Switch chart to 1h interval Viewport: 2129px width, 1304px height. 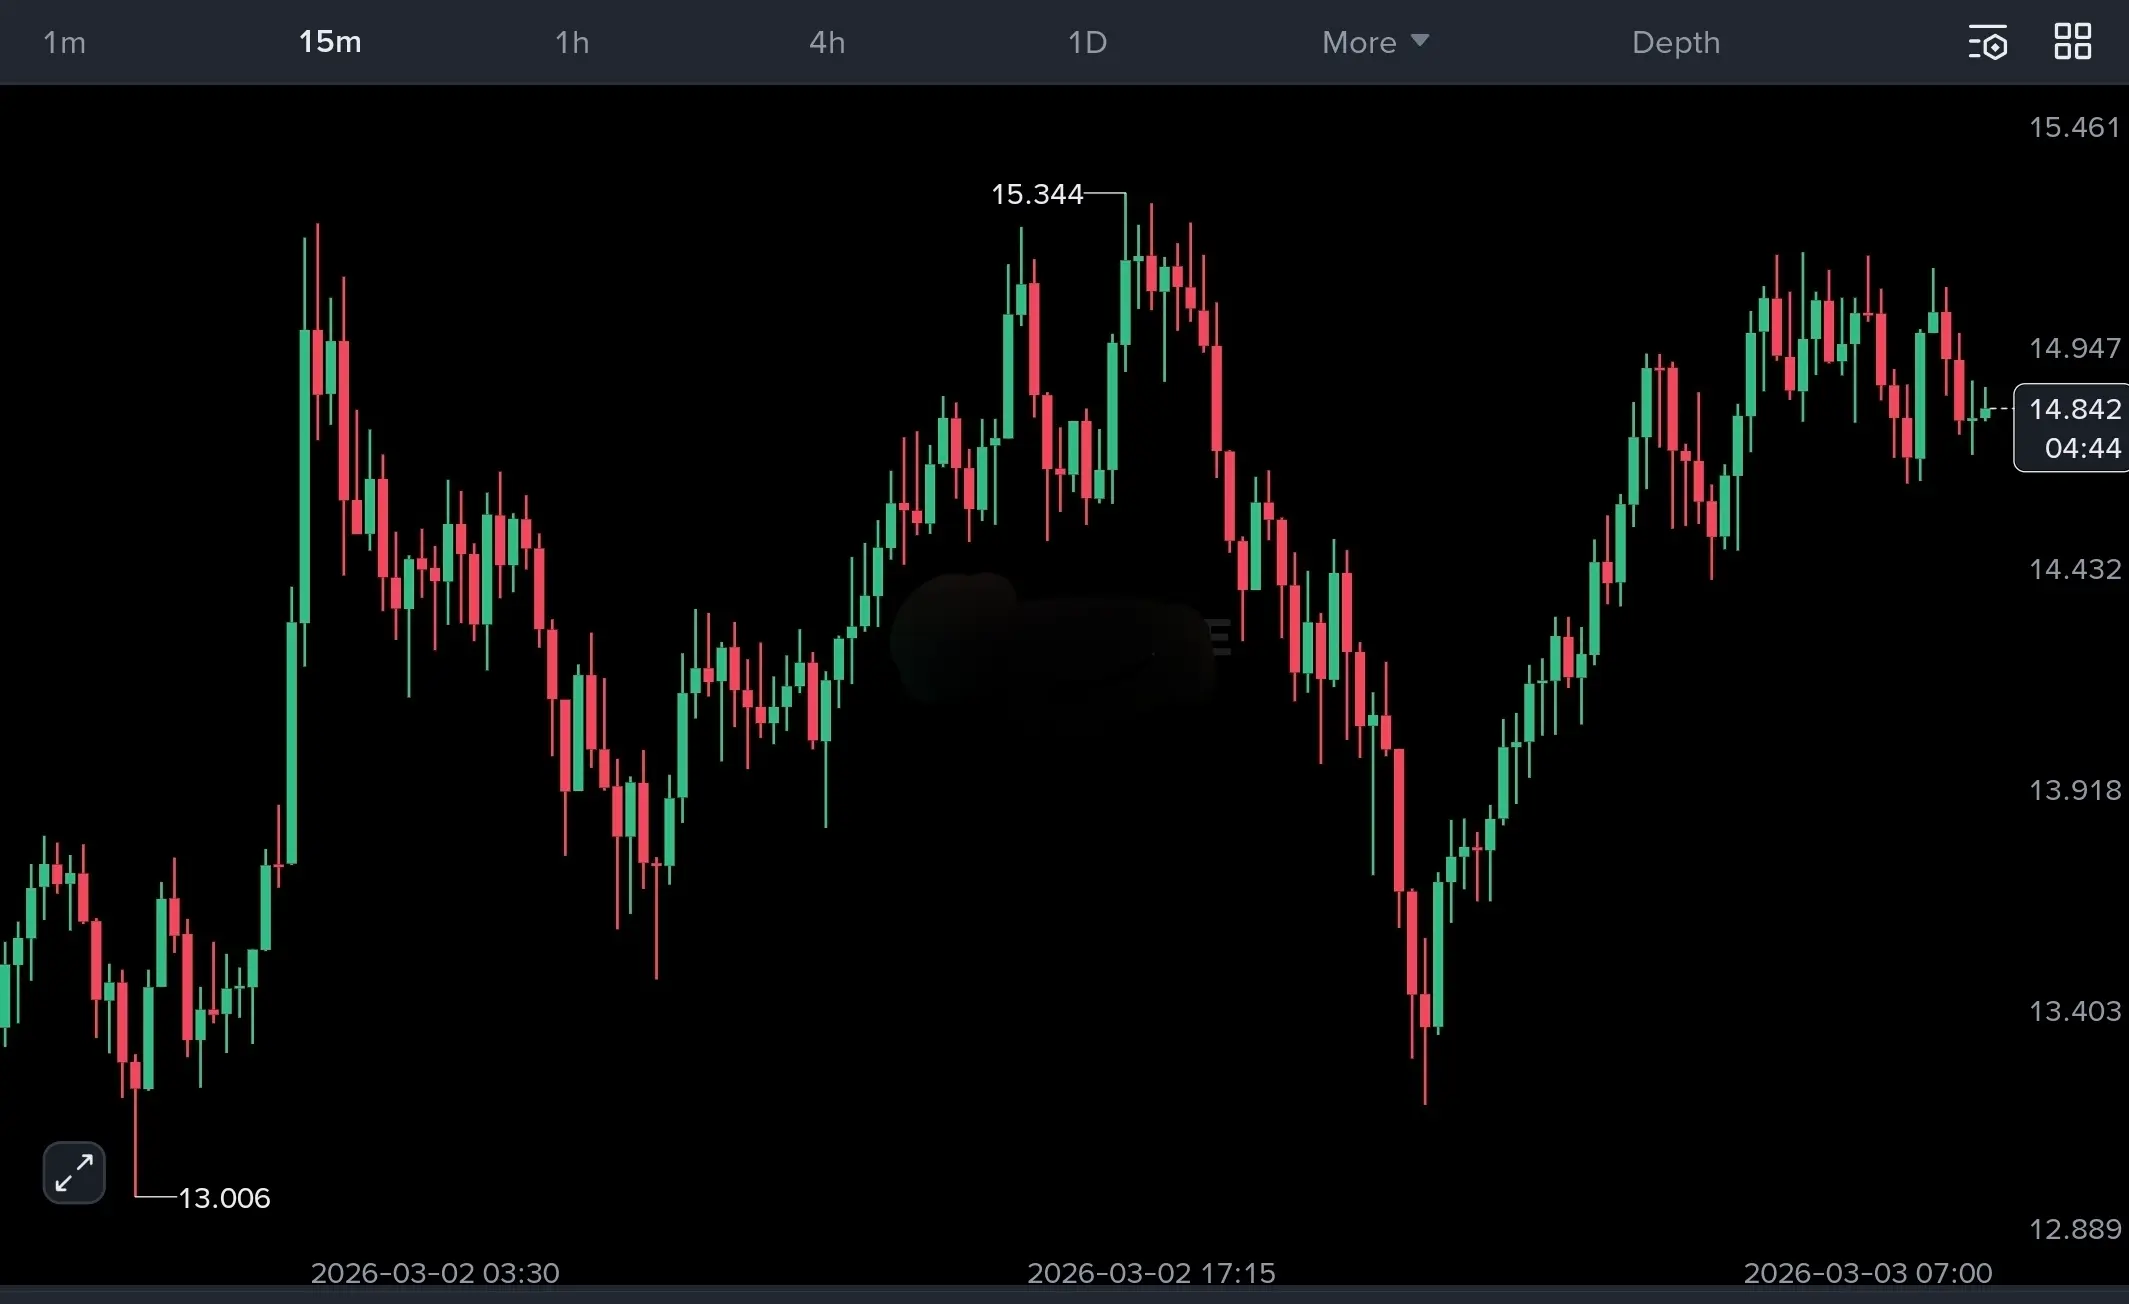(x=572, y=42)
